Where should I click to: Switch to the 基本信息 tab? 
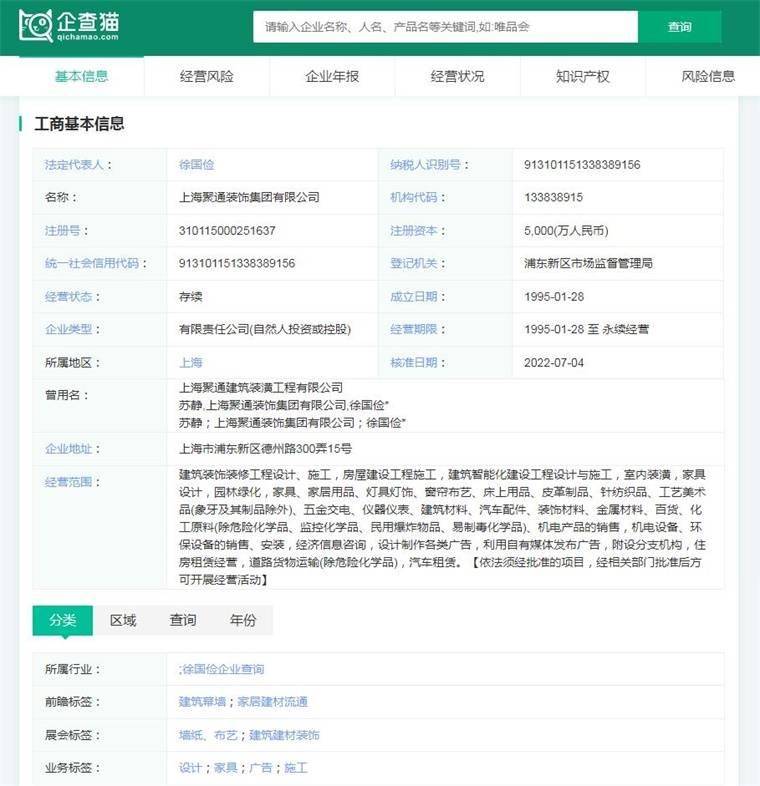click(82, 76)
